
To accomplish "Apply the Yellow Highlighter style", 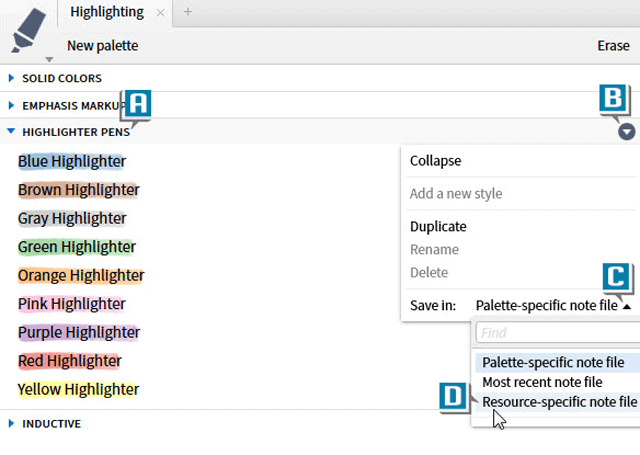I will [x=78, y=389].
